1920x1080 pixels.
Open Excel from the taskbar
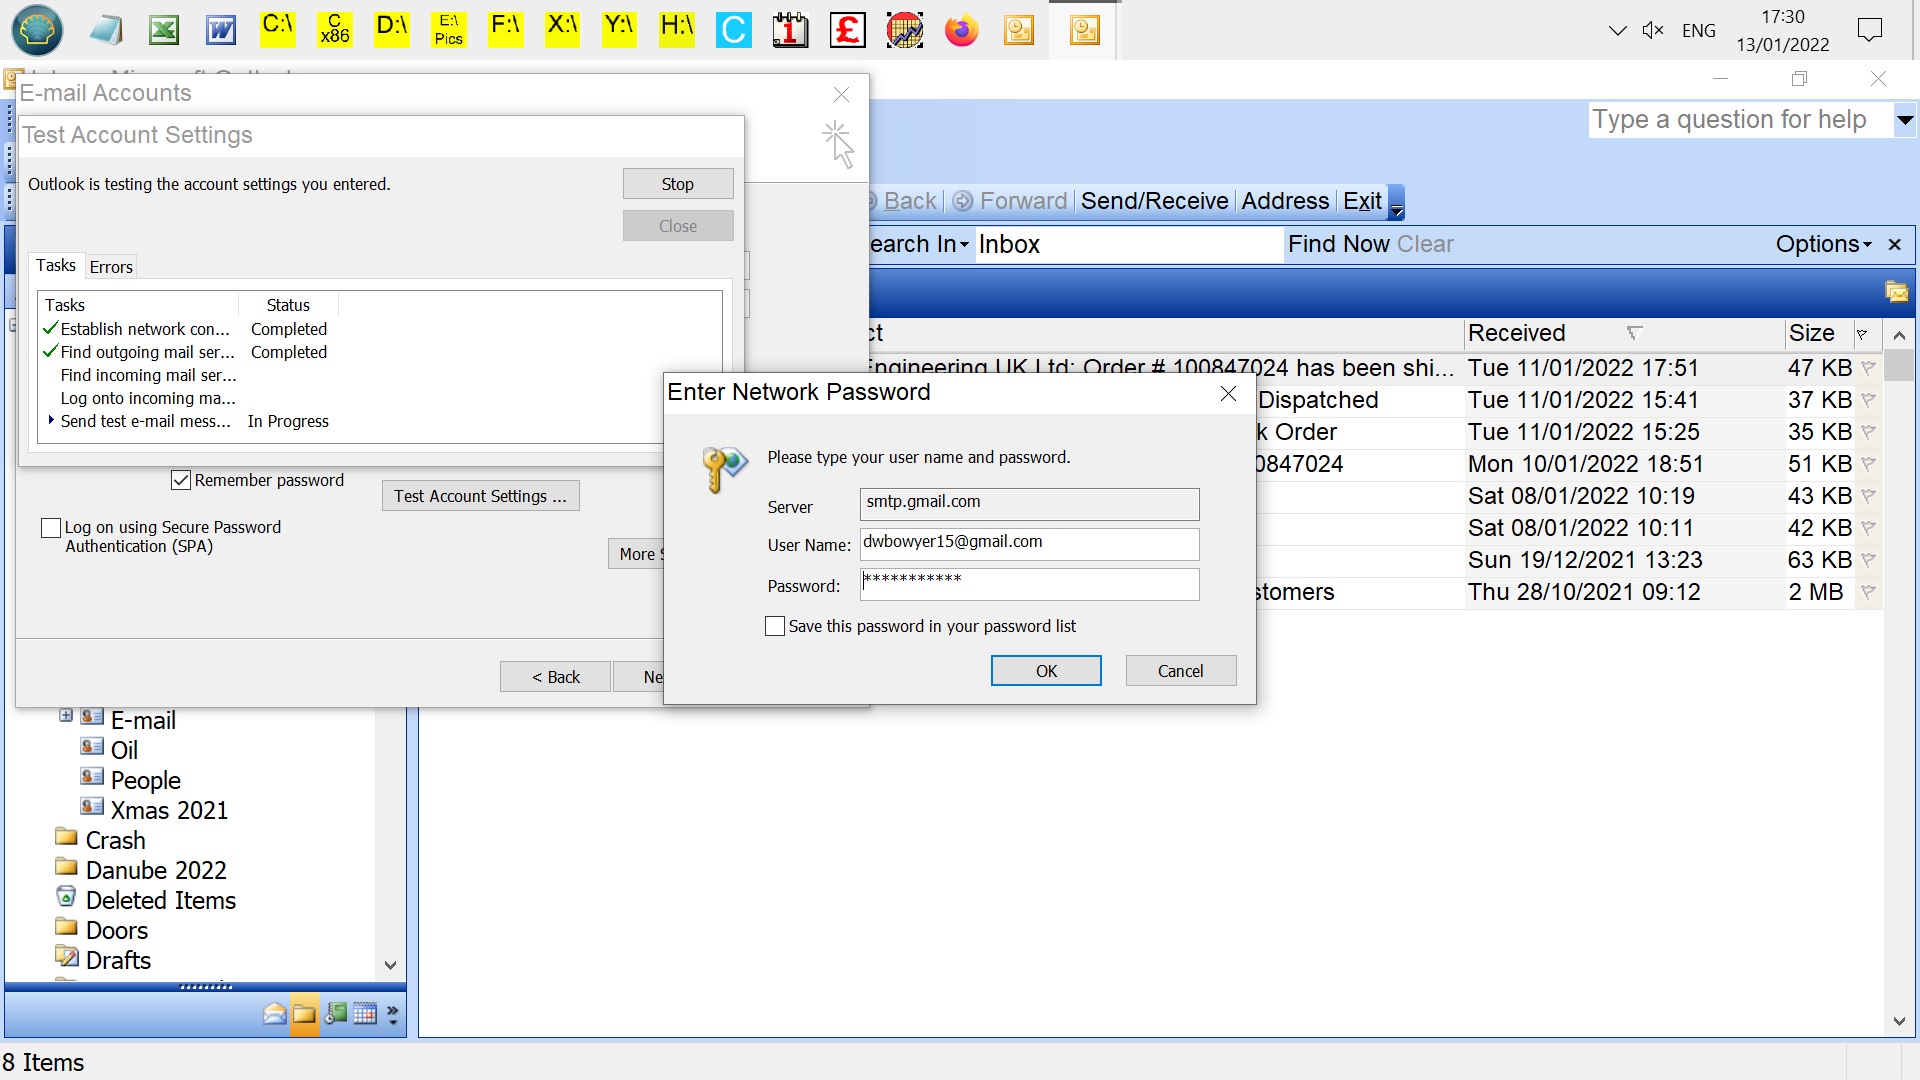(x=164, y=30)
